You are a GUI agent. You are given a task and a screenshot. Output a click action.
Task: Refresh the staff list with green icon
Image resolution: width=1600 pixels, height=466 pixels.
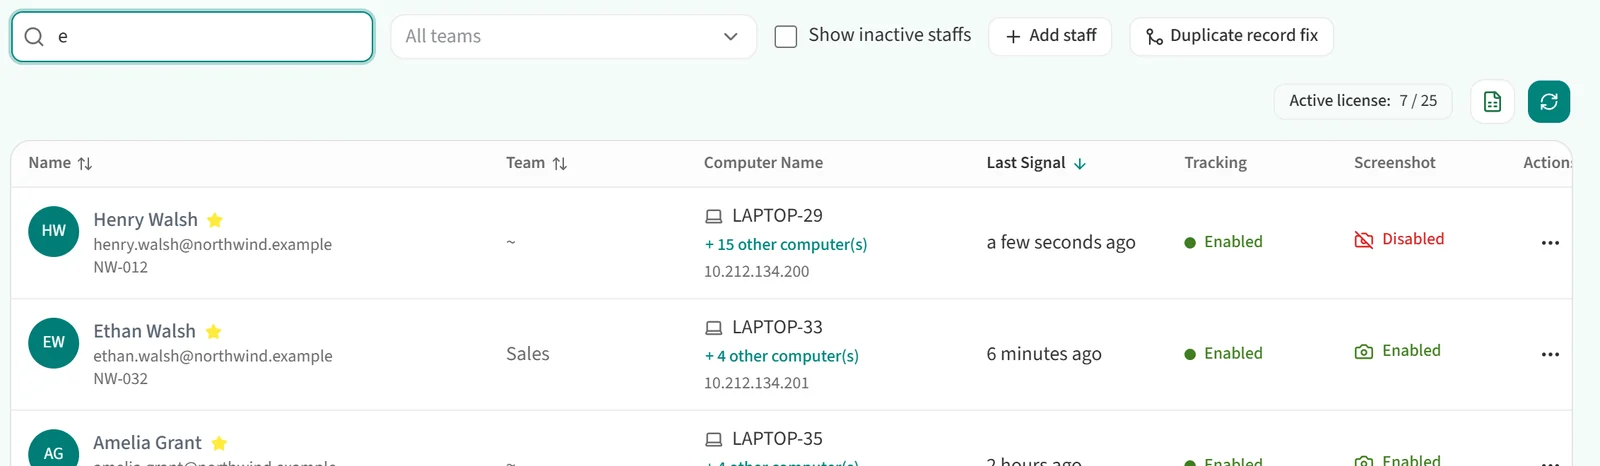pyautogui.click(x=1549, y=102)
